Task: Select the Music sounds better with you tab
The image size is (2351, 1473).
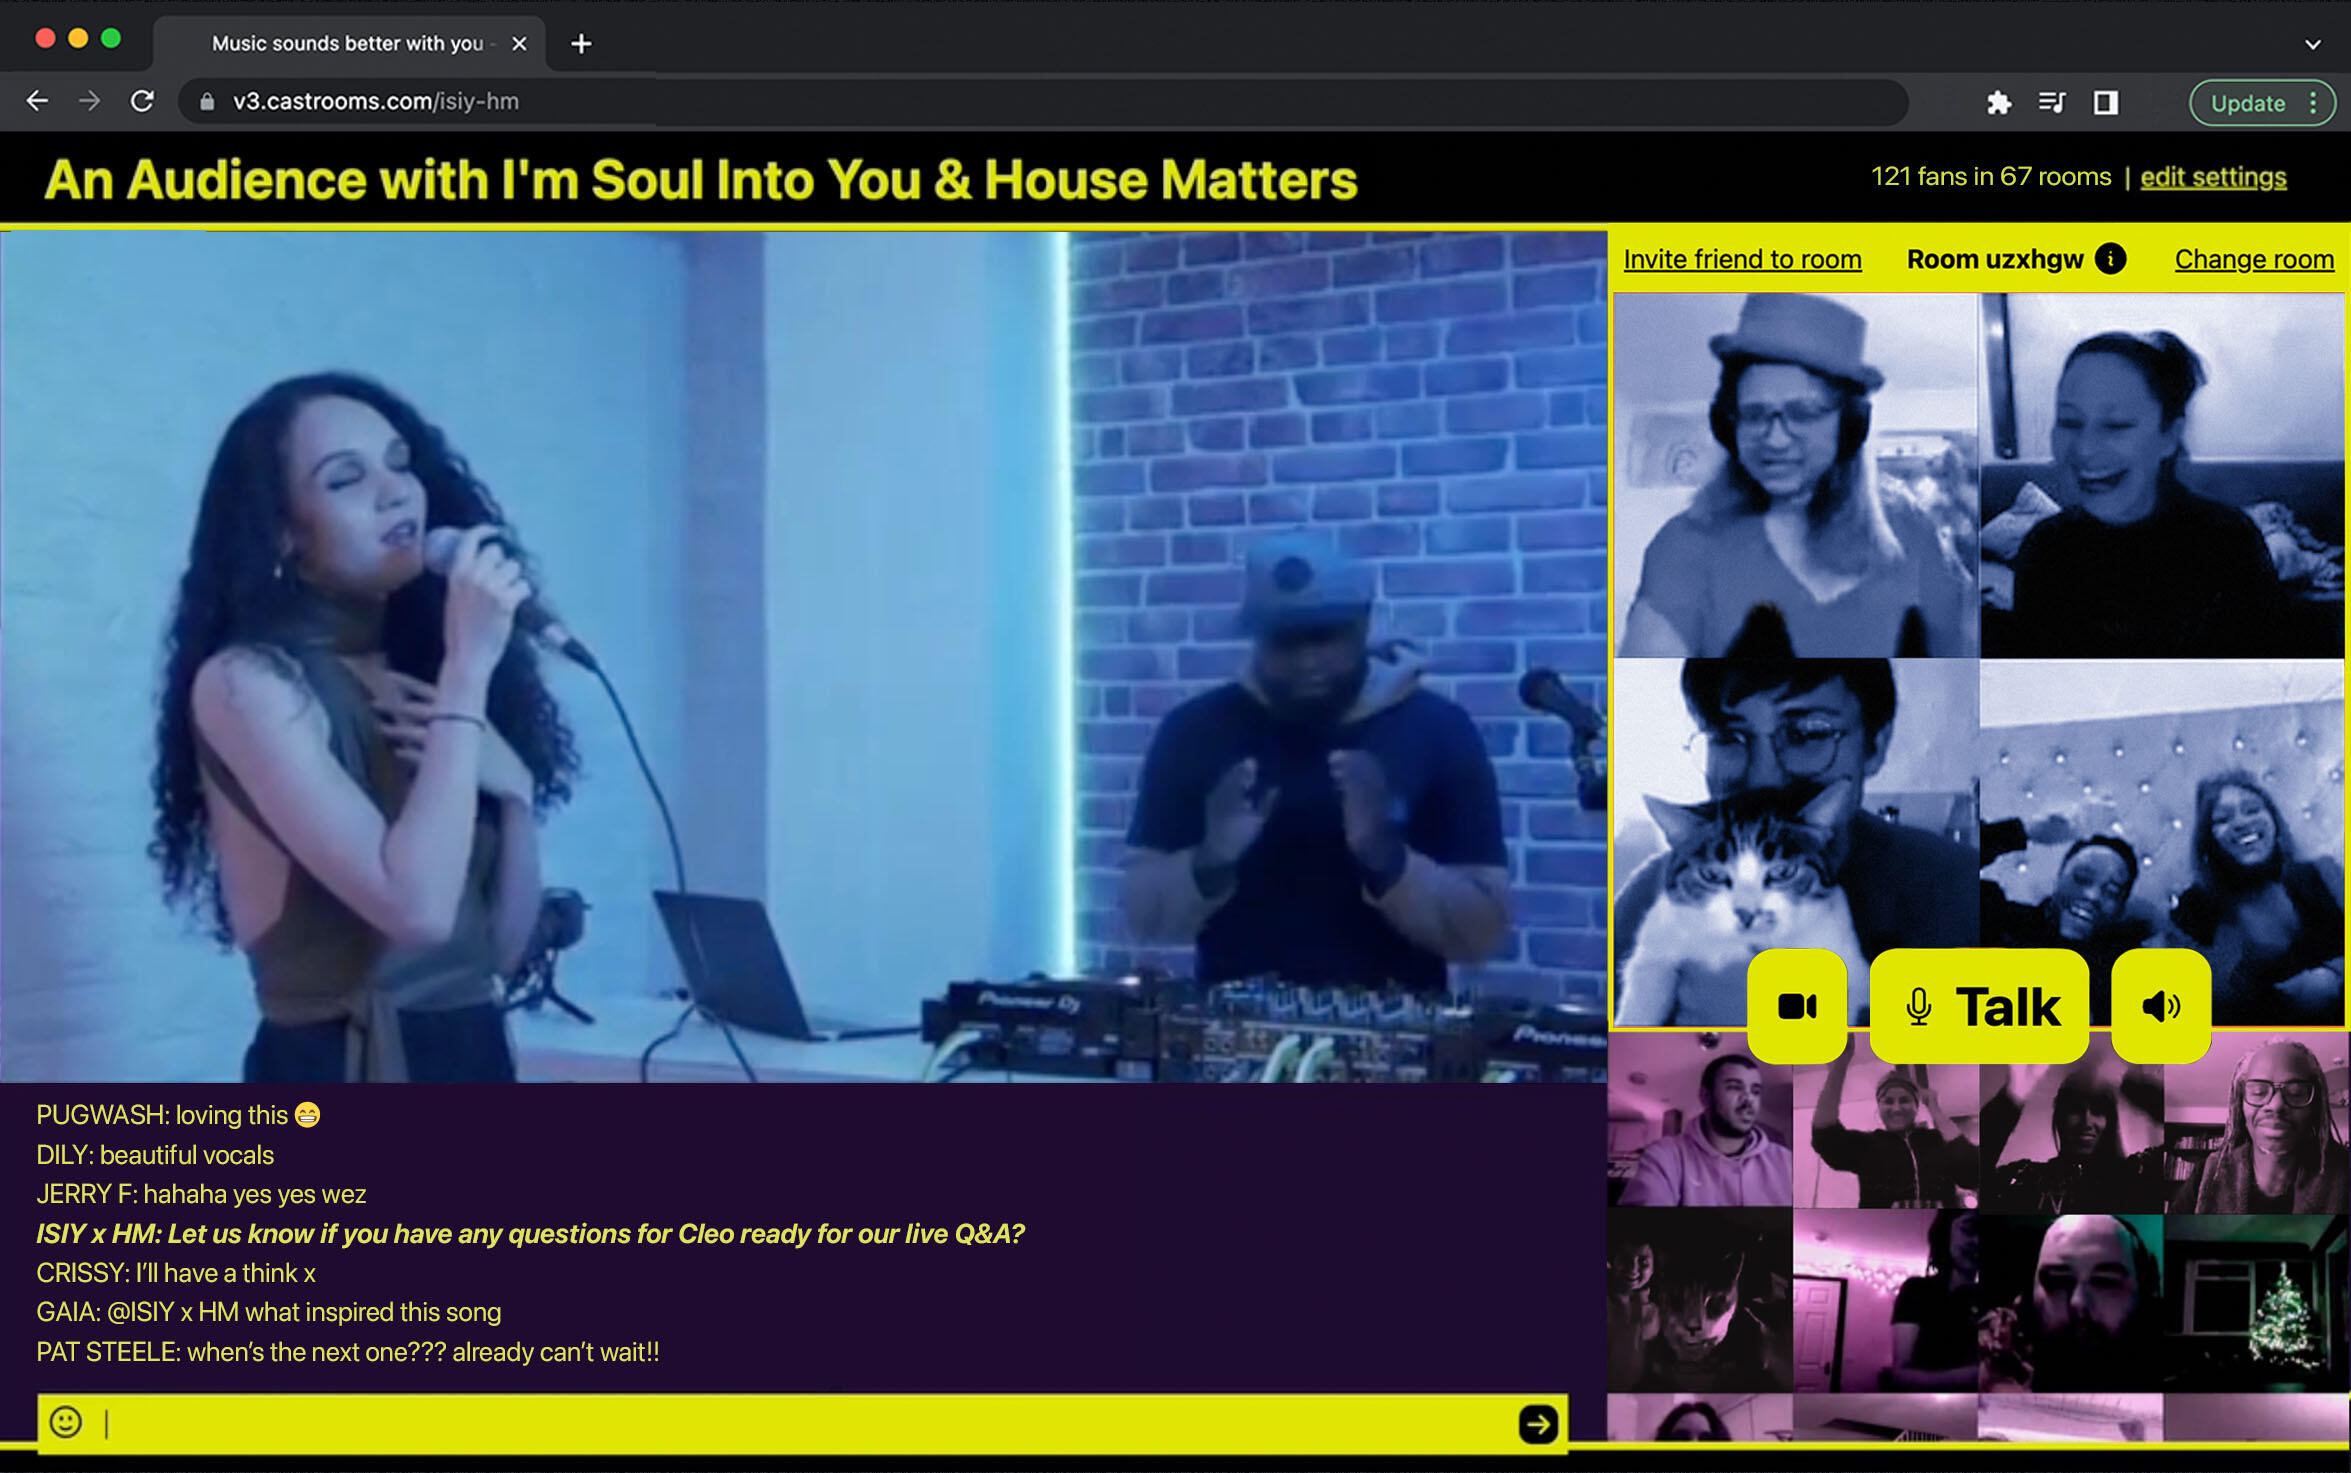Action: 347,43
